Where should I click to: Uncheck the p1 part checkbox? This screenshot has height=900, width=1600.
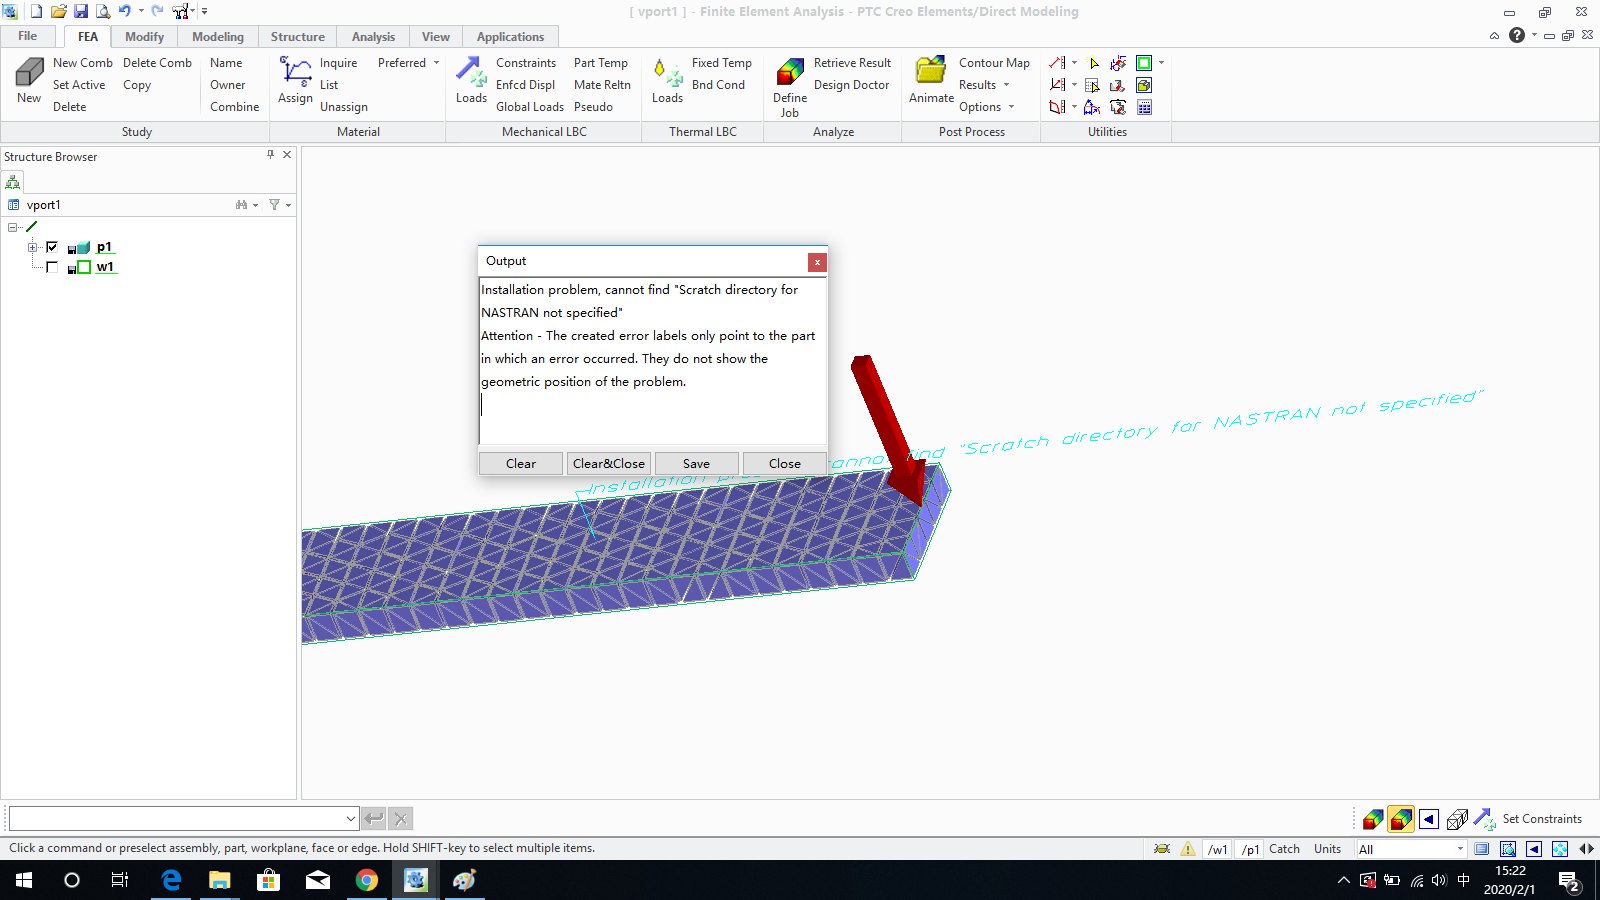pyautogui.click(x=53, y=246)
